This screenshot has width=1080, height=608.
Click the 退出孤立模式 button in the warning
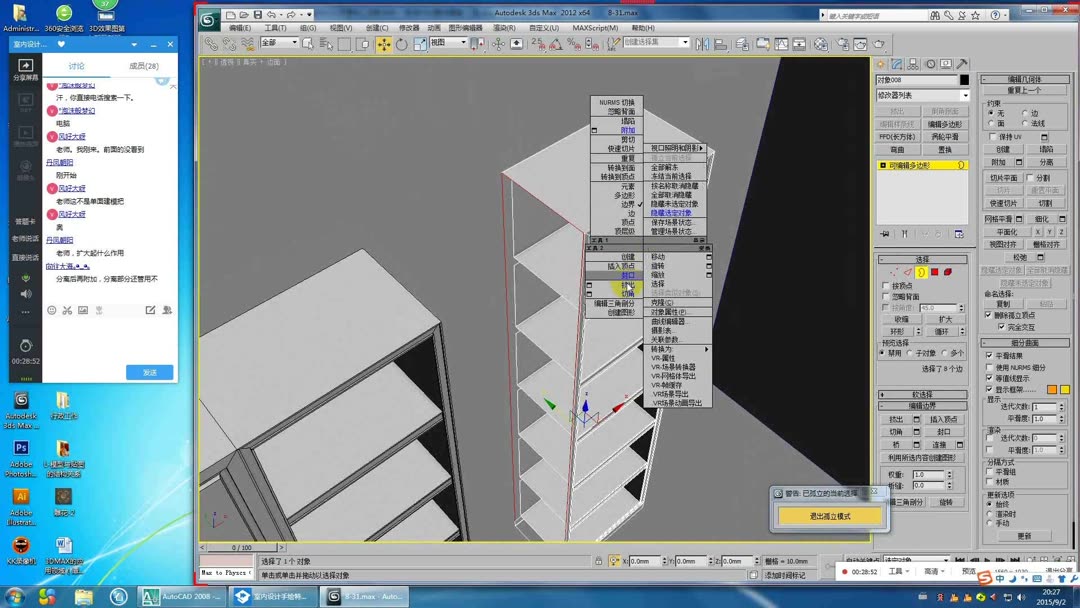pyautogui.click(x=831, y=515)
